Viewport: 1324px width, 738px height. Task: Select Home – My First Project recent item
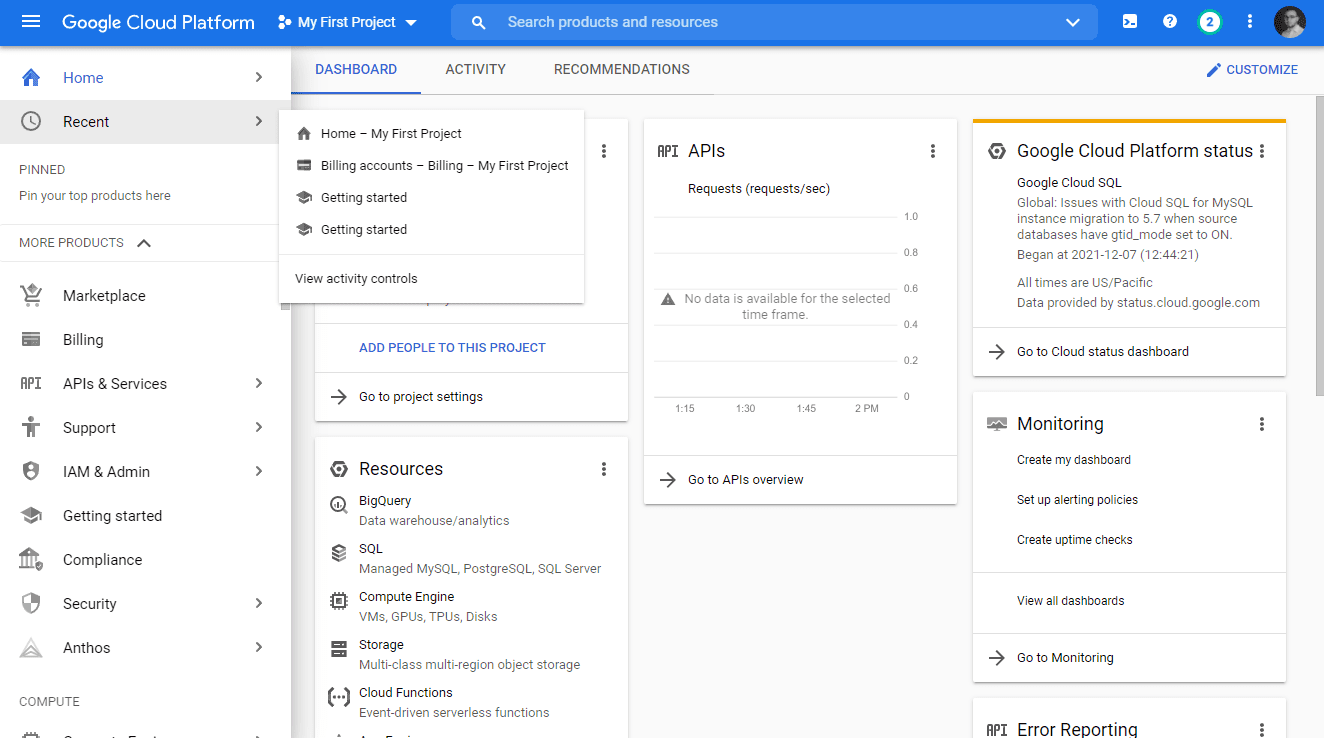pyautogui.click(x=431, y=133)
